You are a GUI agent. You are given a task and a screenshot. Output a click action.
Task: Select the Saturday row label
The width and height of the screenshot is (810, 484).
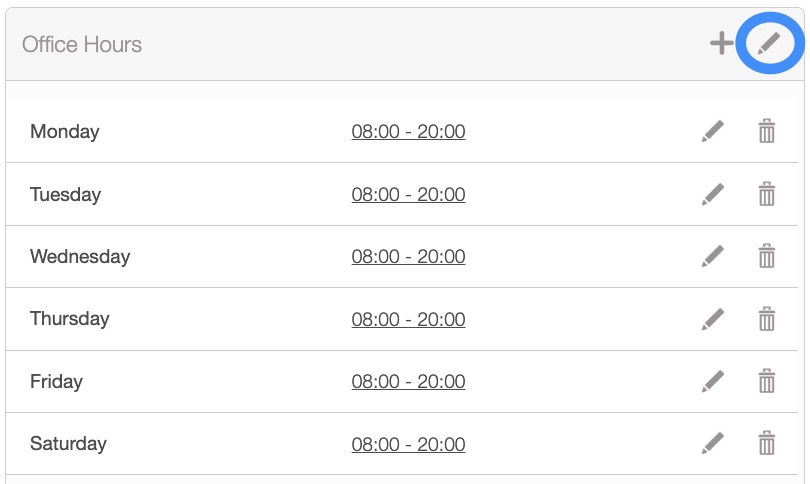coord(68,443)
